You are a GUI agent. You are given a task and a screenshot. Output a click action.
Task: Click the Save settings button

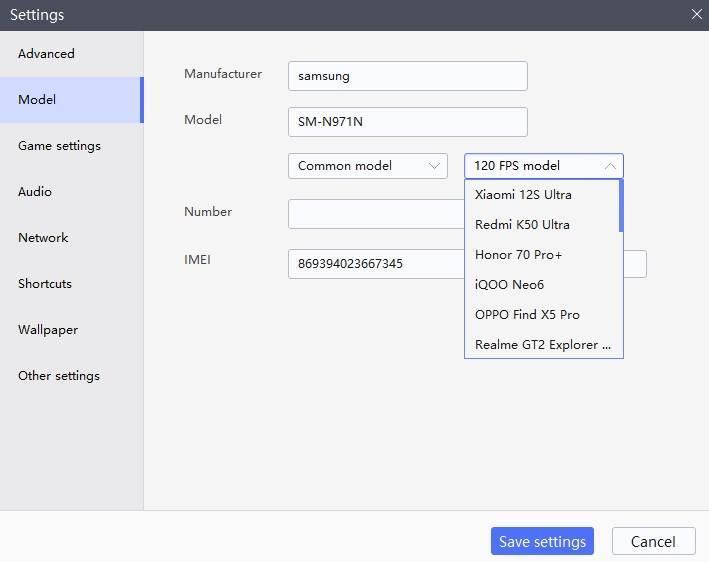tap(542, 542)
